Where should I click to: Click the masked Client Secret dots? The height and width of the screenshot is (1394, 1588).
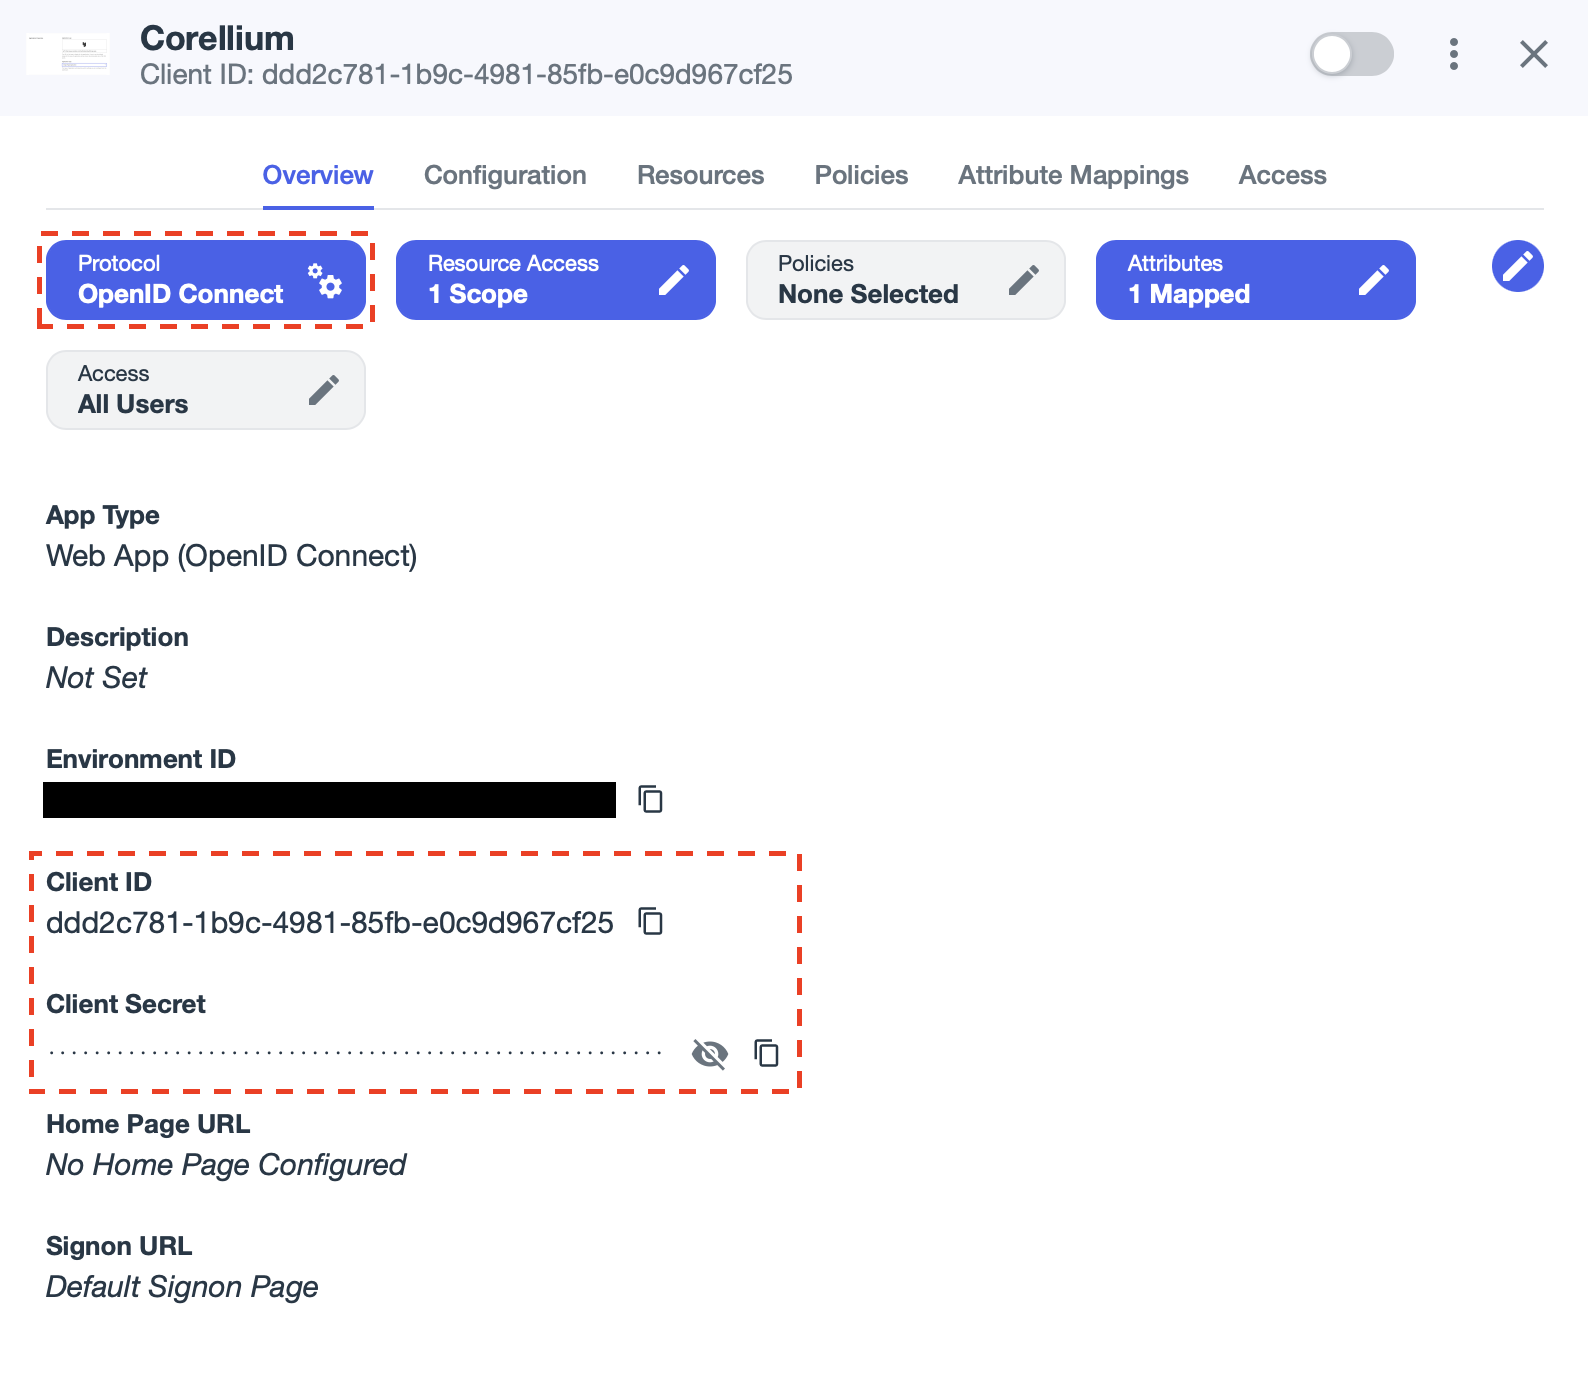tap(355, 1053)
